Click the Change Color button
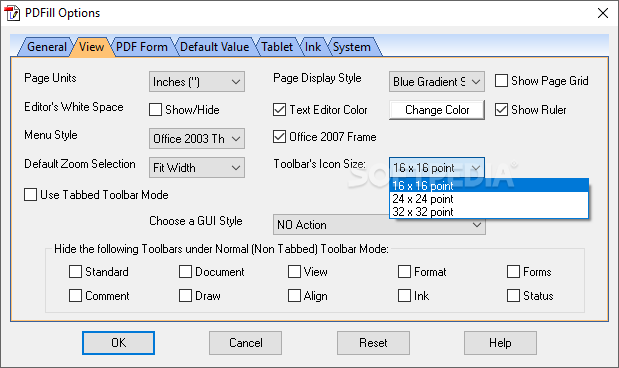619x368 pixels. [437, 110]
